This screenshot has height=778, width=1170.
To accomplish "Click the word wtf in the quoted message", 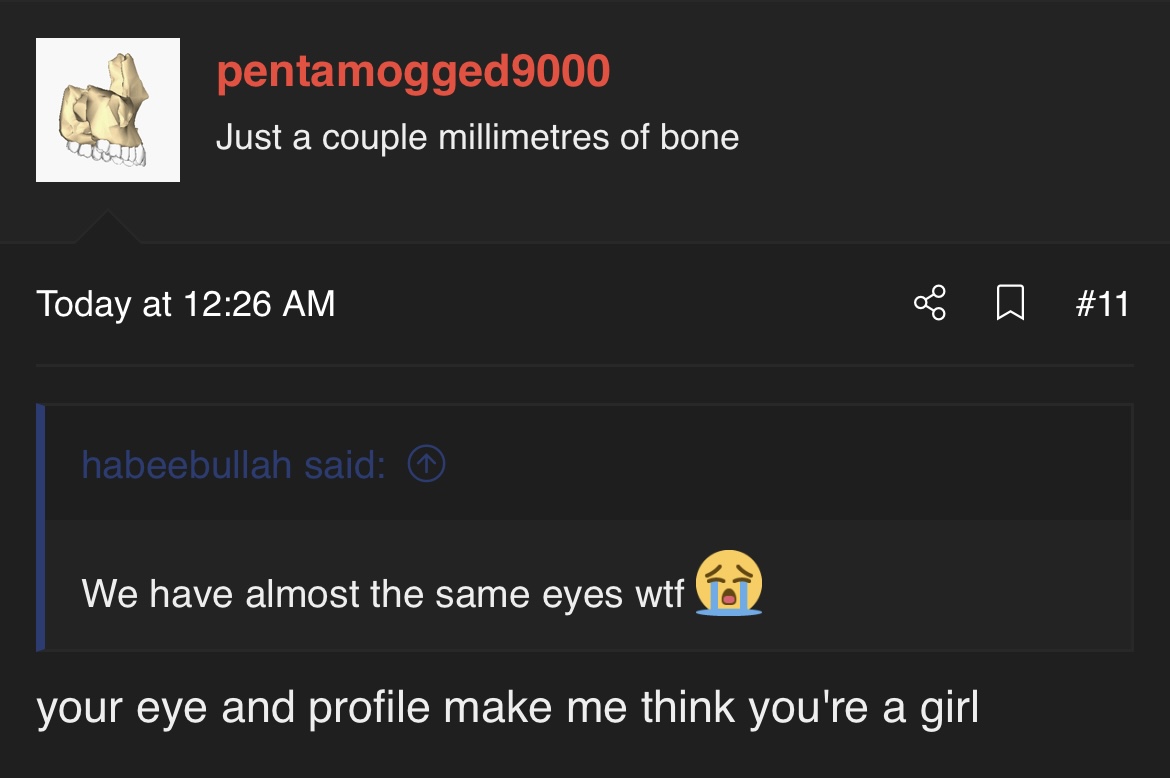I will click(660, 593).
